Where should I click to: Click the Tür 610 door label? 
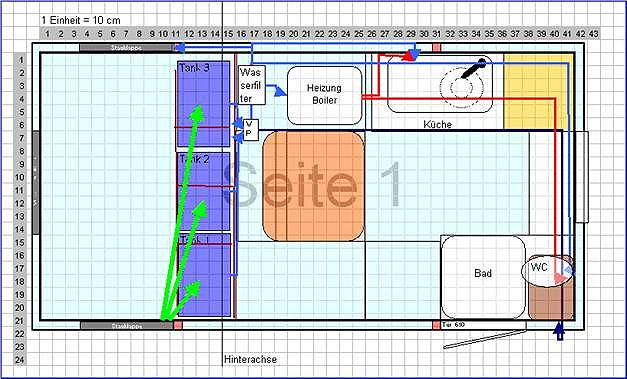point(453,325)
